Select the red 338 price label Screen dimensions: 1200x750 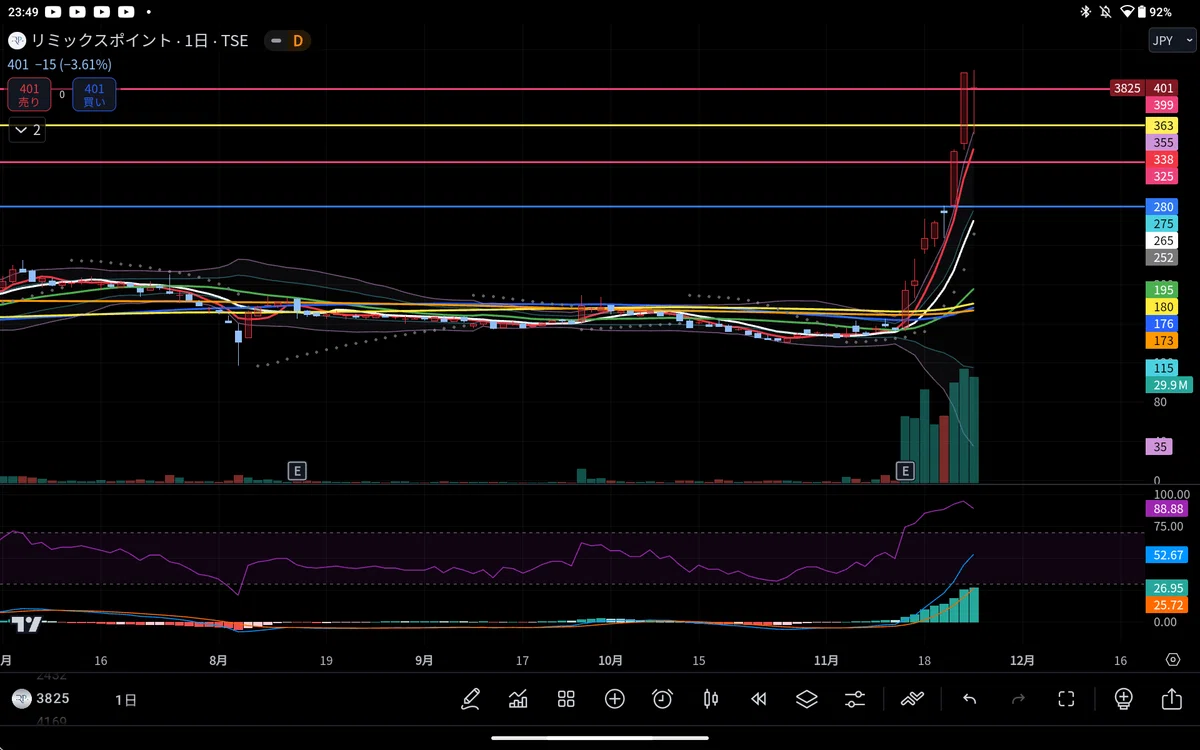point(1163,160)
